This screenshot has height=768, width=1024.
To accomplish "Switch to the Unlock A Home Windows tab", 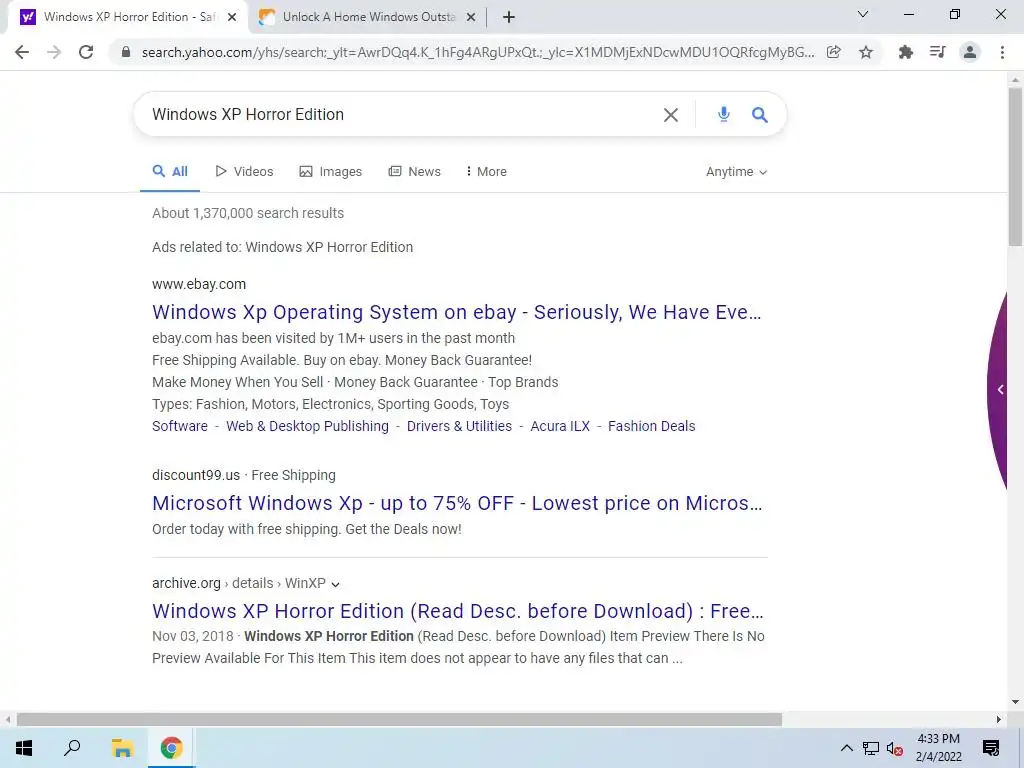I will click(368, 17).
